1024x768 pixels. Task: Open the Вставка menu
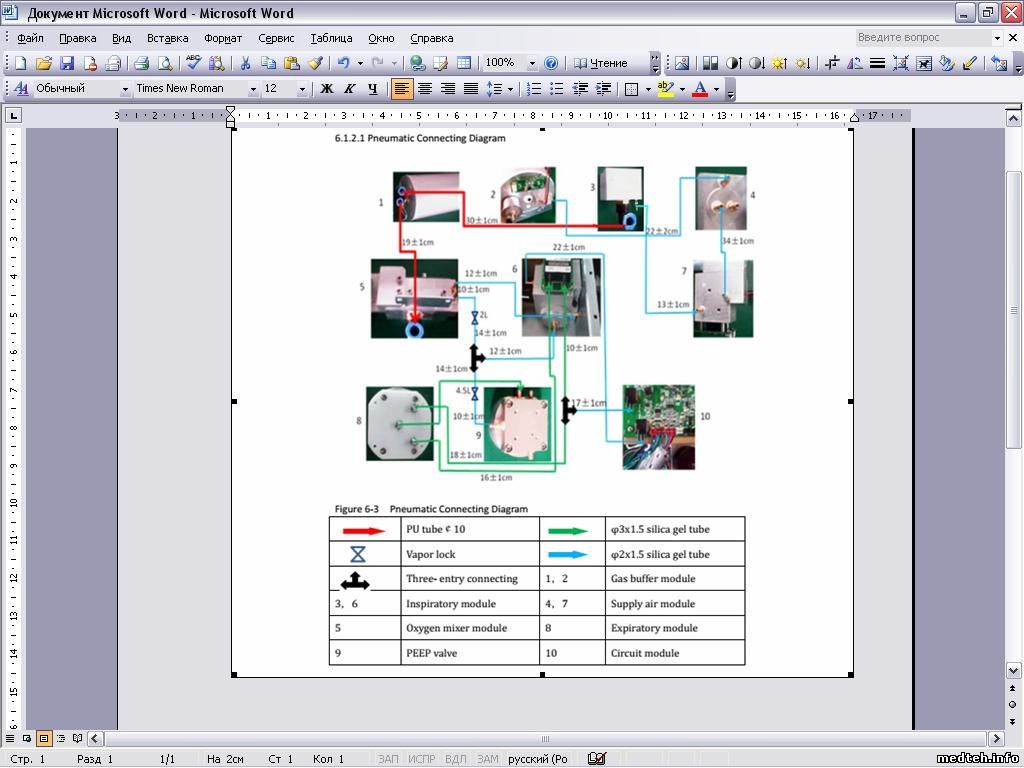167,38
